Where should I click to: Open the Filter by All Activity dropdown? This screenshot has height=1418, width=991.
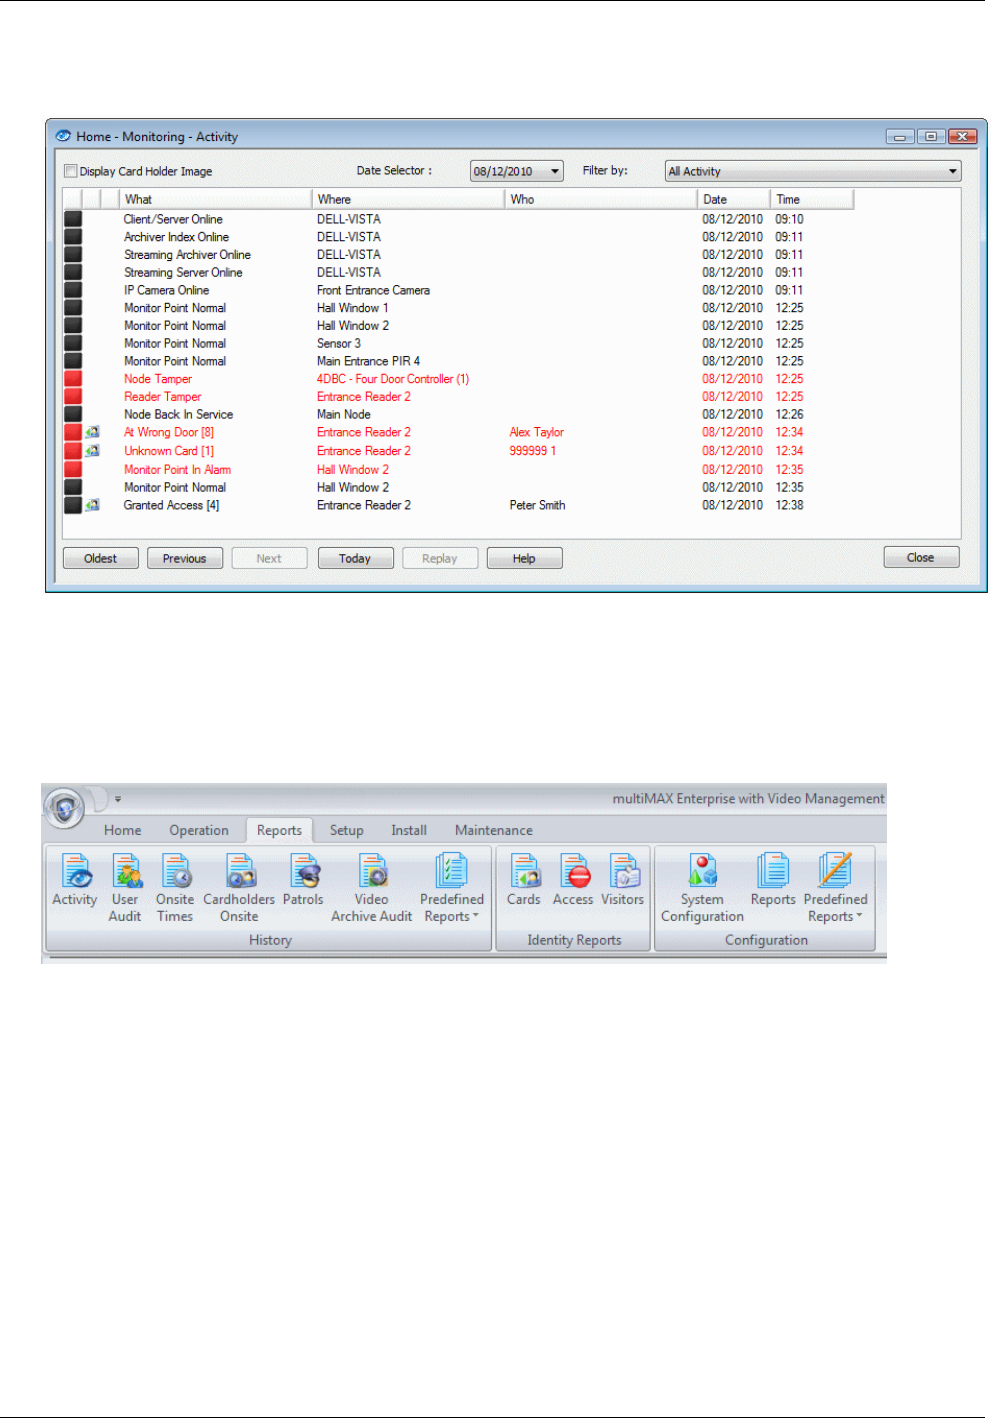coord(813,171)
